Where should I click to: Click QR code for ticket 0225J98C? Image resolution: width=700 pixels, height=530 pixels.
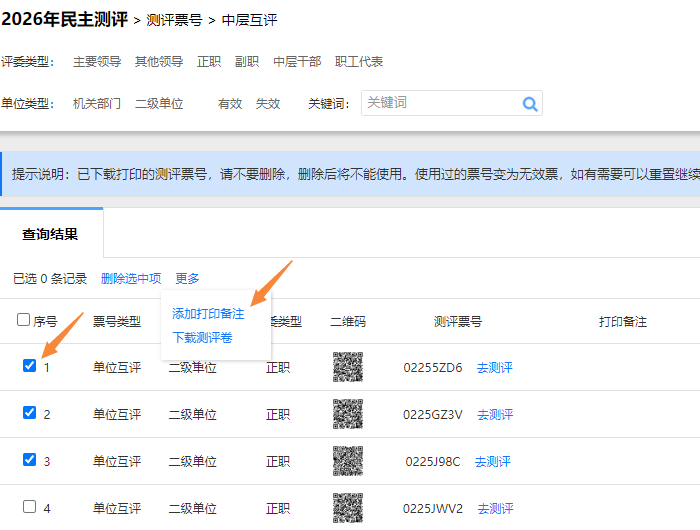coord(348,461)
